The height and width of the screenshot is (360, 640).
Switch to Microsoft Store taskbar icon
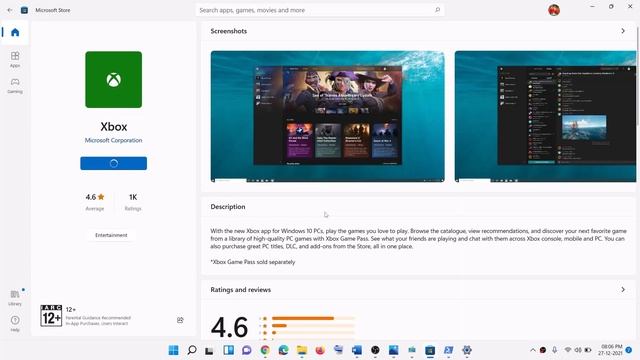tap(430, 350)
